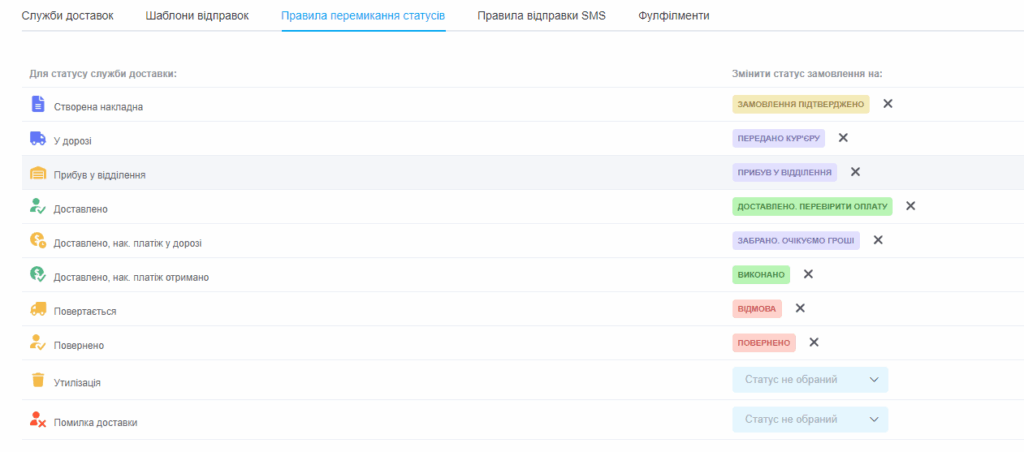Click the warehouse icon beside Прибув у відділення
The height and width of the screenshot is (452, 1024).
point(39,172)
